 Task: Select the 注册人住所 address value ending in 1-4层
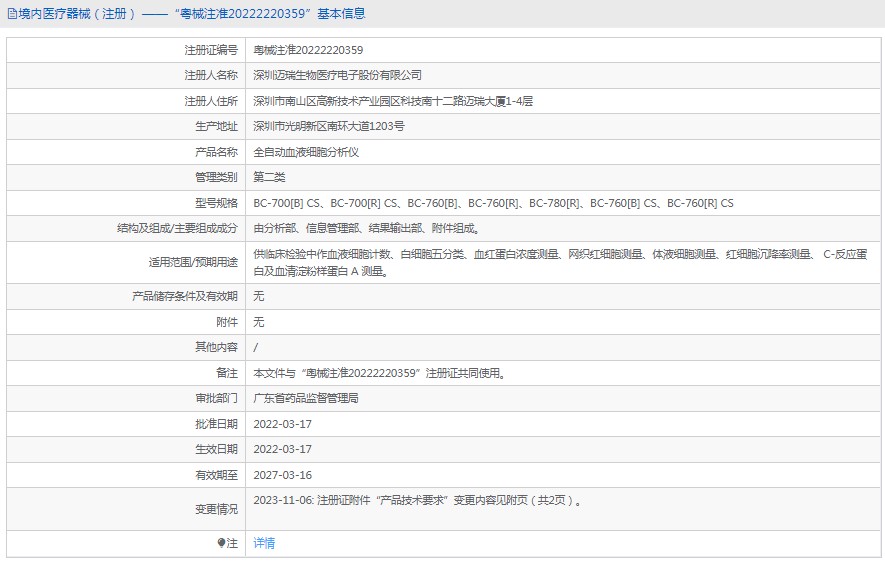click(393, 101)
